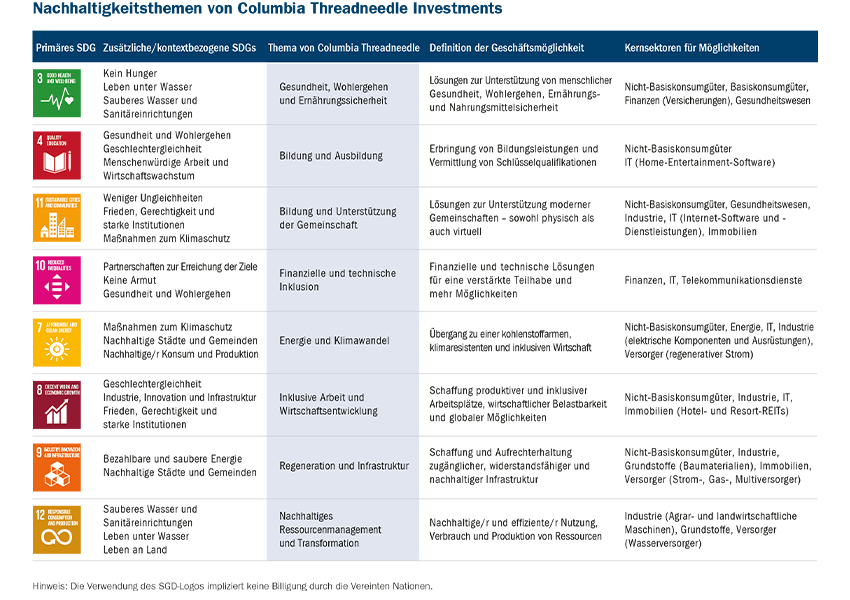Click 'Weniger Ungleichheiten' in the SDG 11 row
Image resolution: width=850 pixels, height=600 pixels.
(x=153, y=198)
